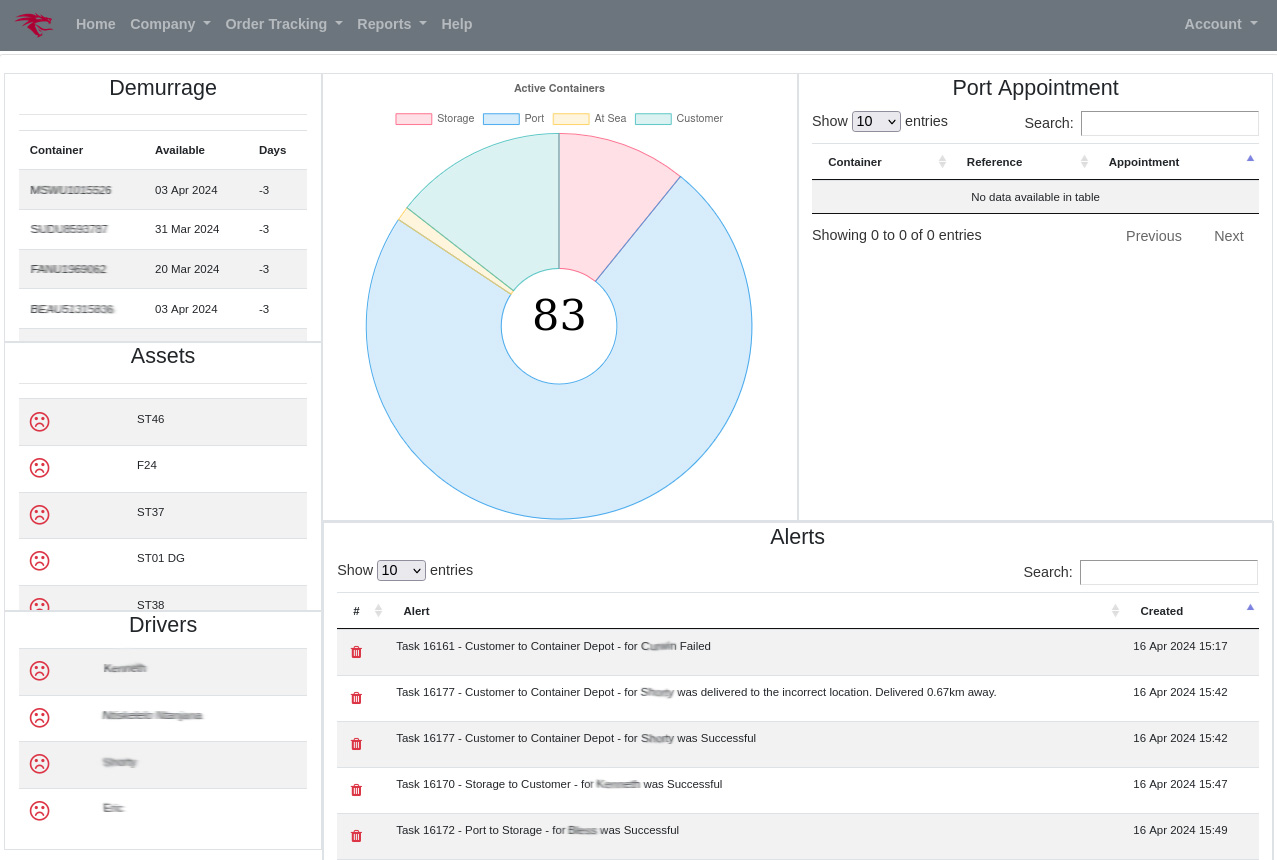
Task: Toggle Port series in chart legend
Action: (513, 118)
